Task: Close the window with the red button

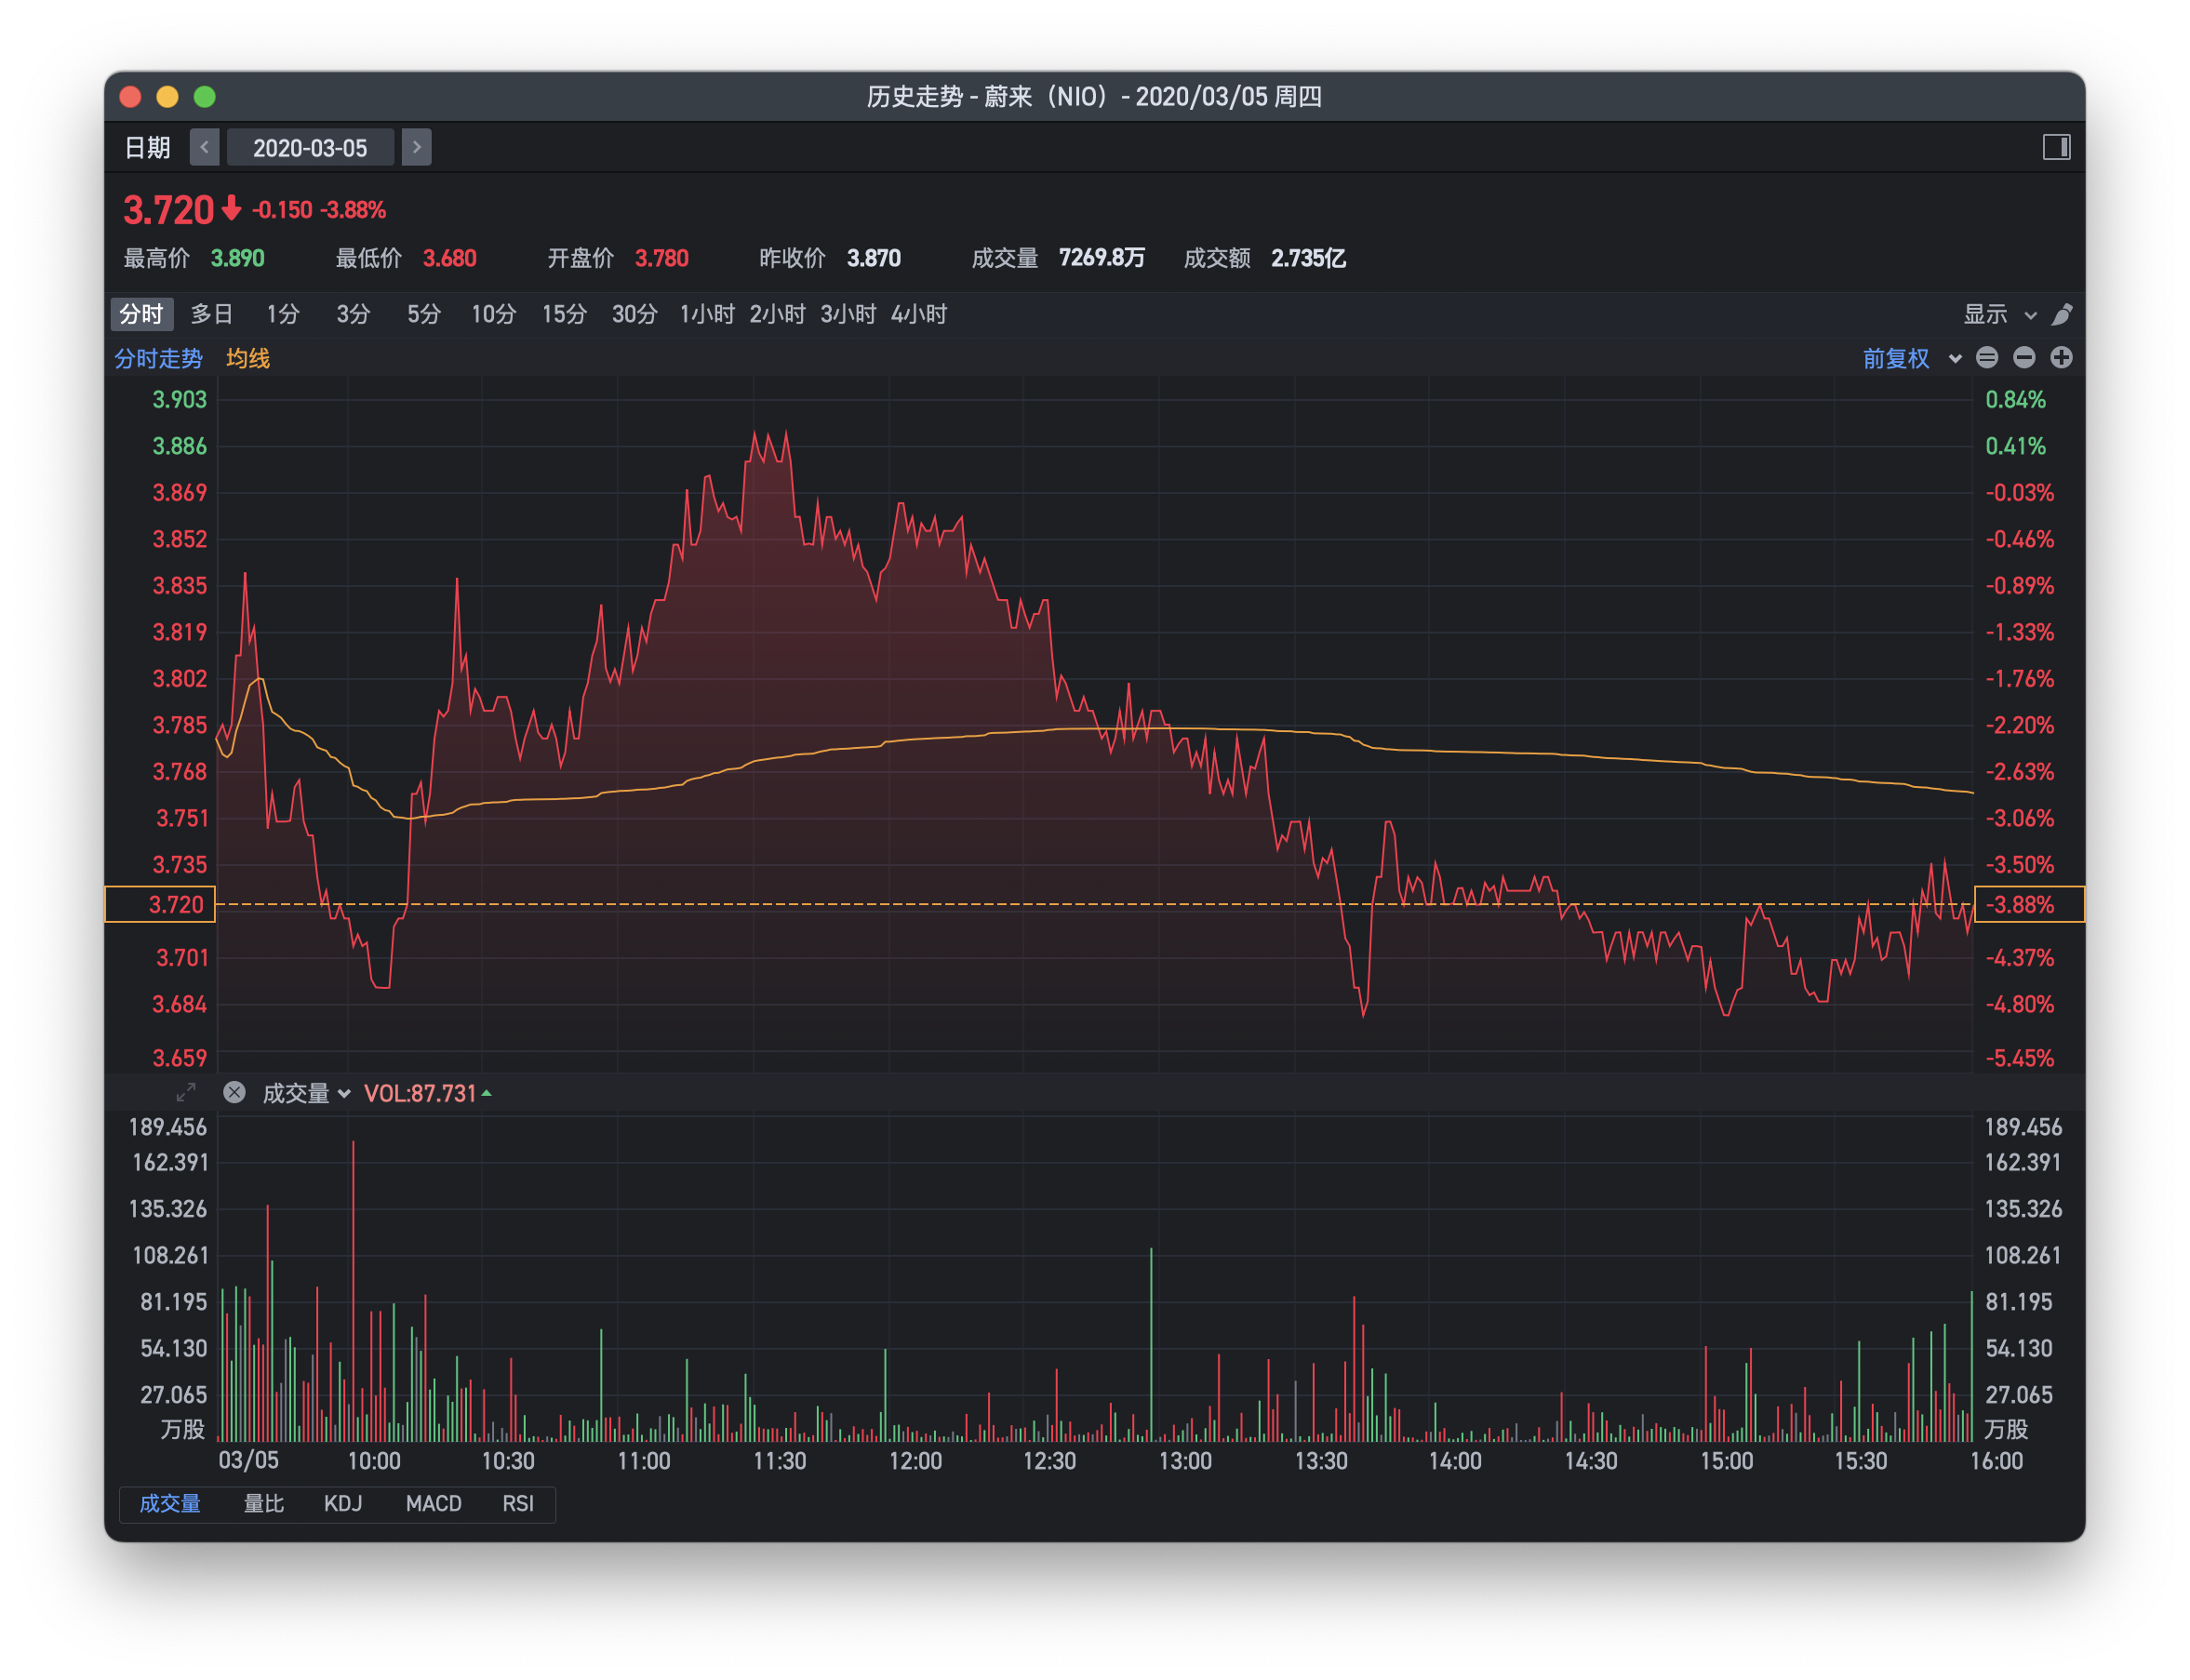Action: pyautogui.click(x=130, y=96)
